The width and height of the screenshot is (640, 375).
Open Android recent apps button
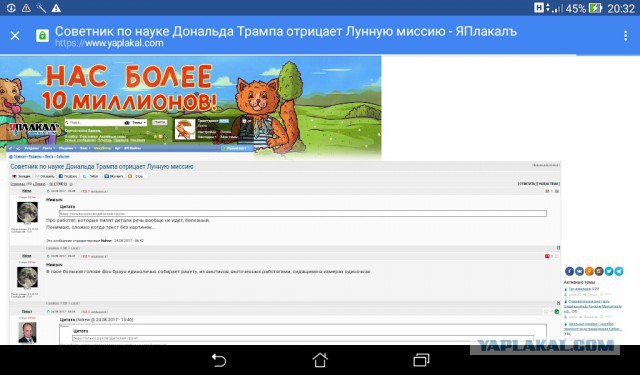point(421,360)
